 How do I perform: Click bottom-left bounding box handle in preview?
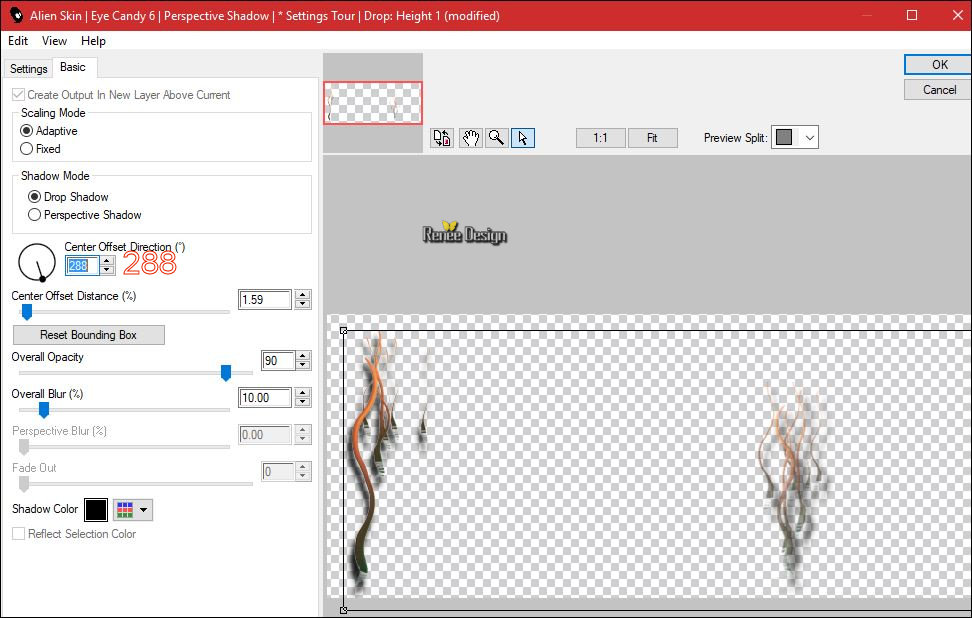tap(343, 611)
